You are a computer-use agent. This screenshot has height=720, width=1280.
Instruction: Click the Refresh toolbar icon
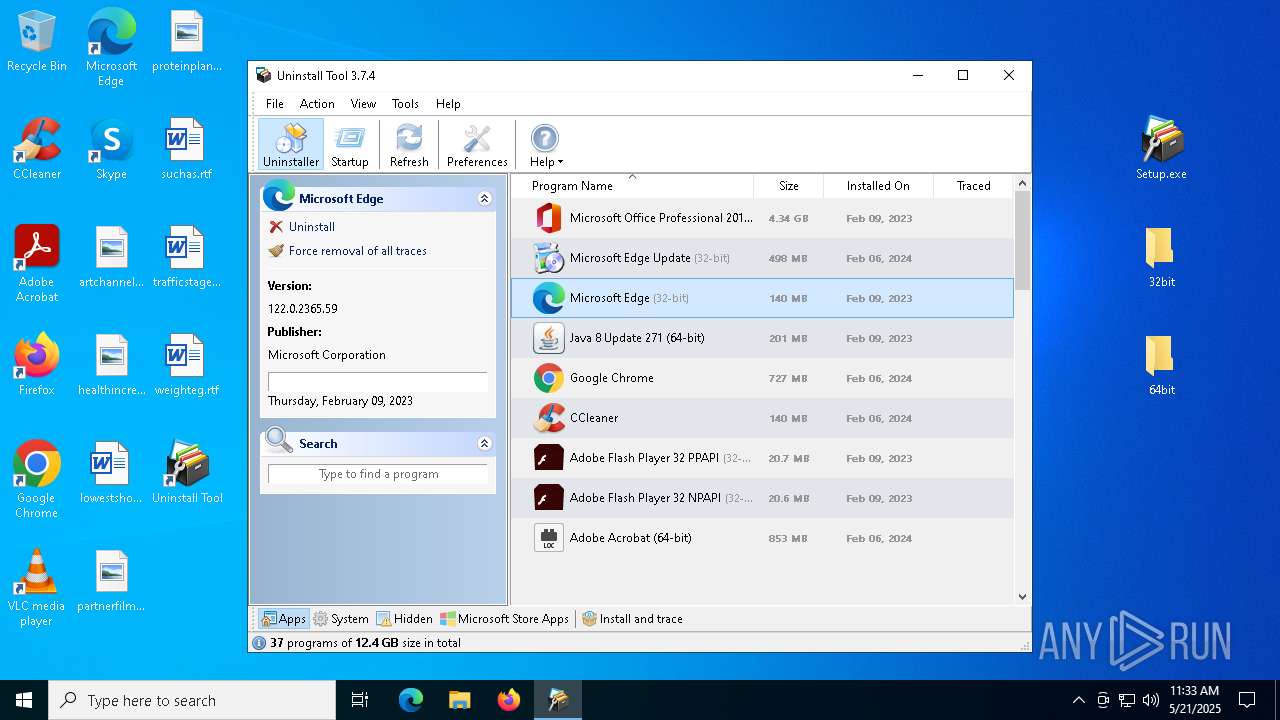click(x=409, y=145)
